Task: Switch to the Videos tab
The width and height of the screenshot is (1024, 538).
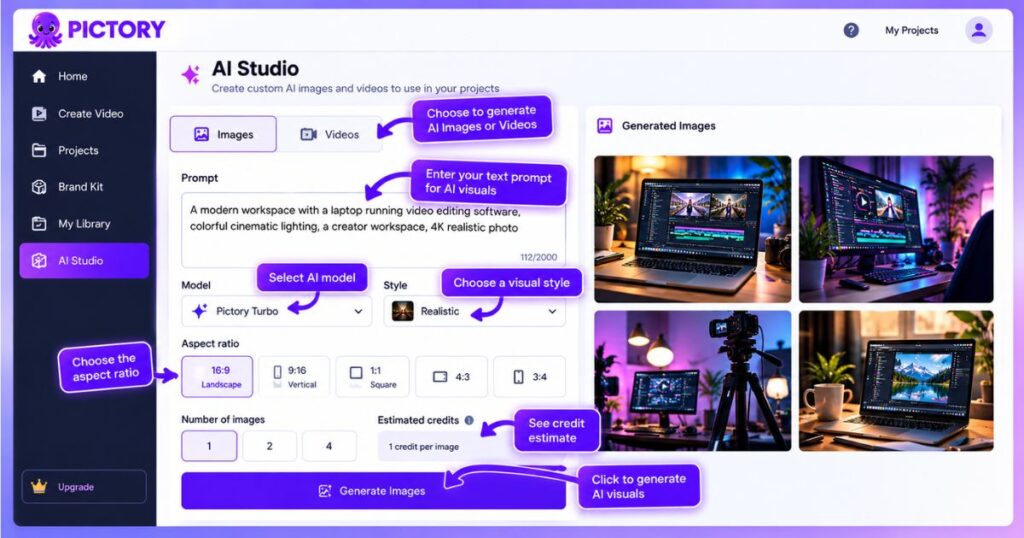Action: (329, 134)
